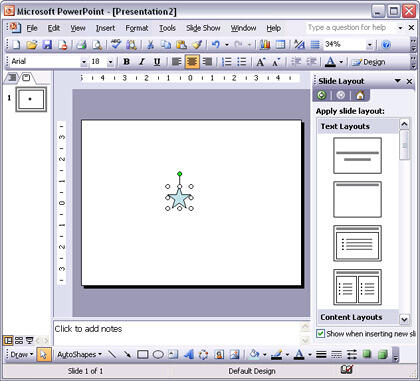
Task: Click the Design button
Action: (369, 62)
